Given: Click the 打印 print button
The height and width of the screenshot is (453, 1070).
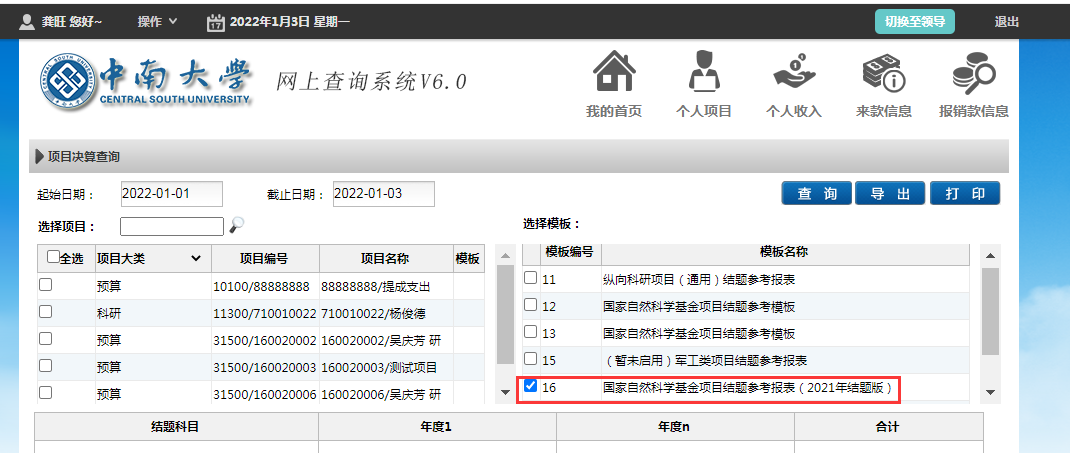Looking at the screenshot, I should click(965, 194).
